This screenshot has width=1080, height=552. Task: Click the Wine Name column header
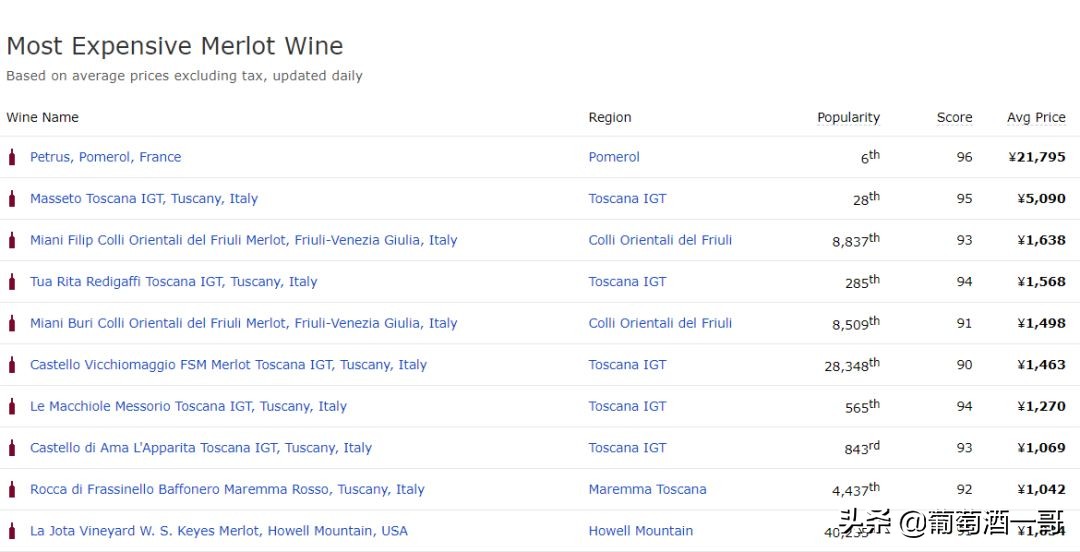(42, 117)
